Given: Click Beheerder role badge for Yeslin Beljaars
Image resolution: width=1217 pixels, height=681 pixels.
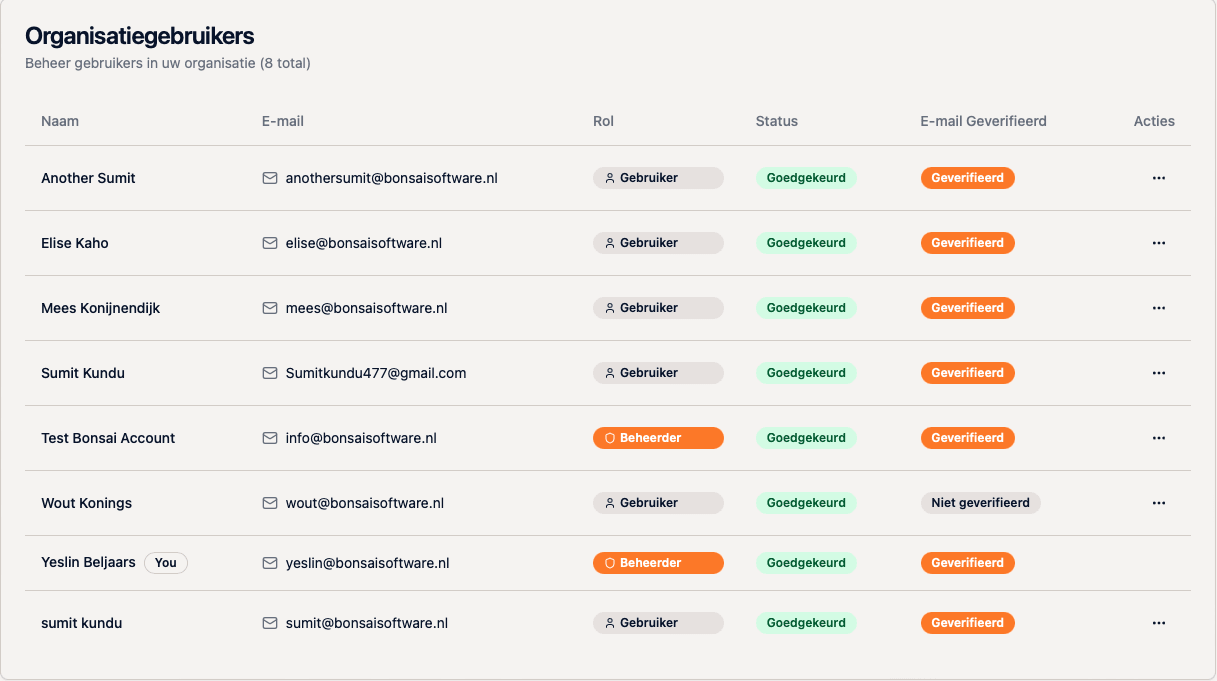Looking at the screenshot, I should pos(658,563).
